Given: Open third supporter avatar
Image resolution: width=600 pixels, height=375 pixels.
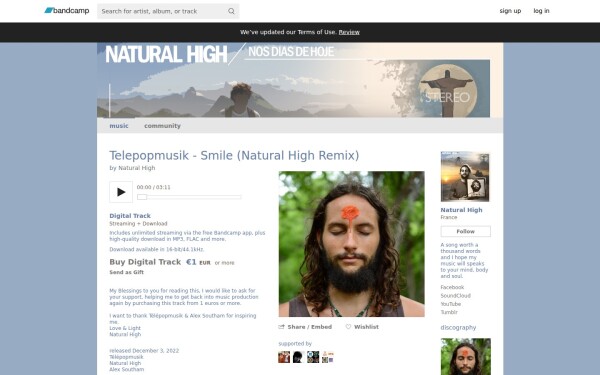Looking at the screenshot, I should (313, 357).
